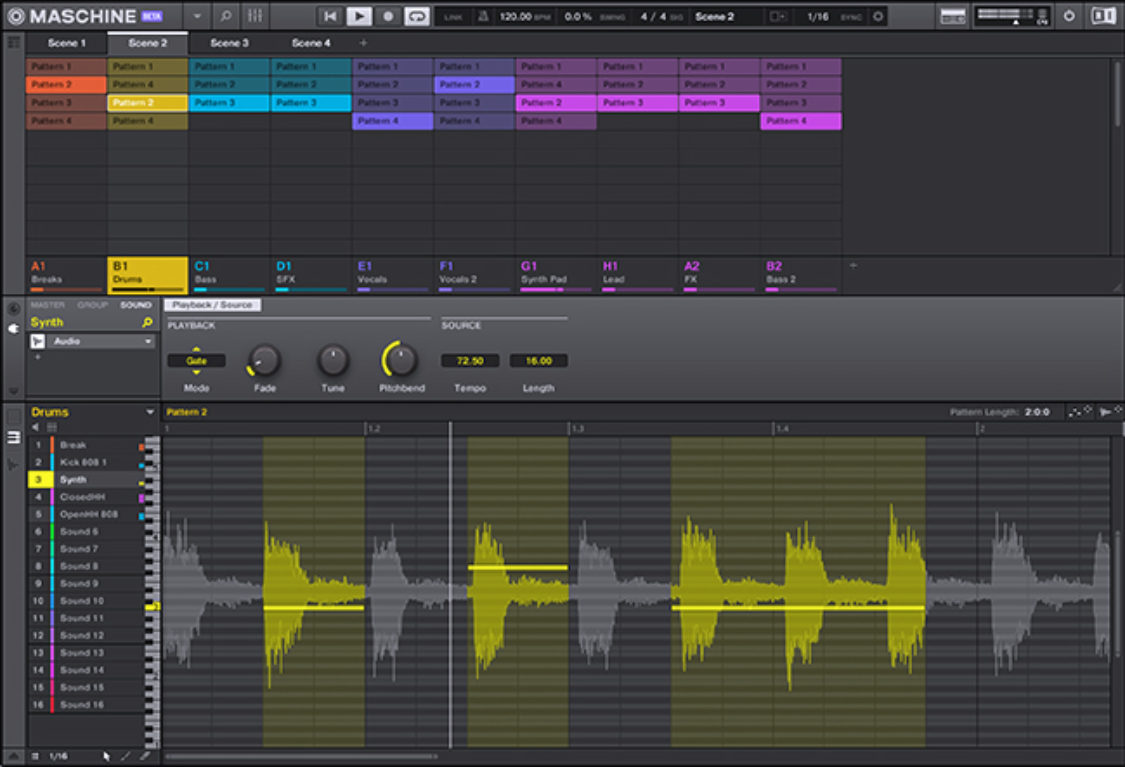Click the search magnifier next to Synth
Image resolution: width=1125 pixels, height=767 pixels.
146,322
